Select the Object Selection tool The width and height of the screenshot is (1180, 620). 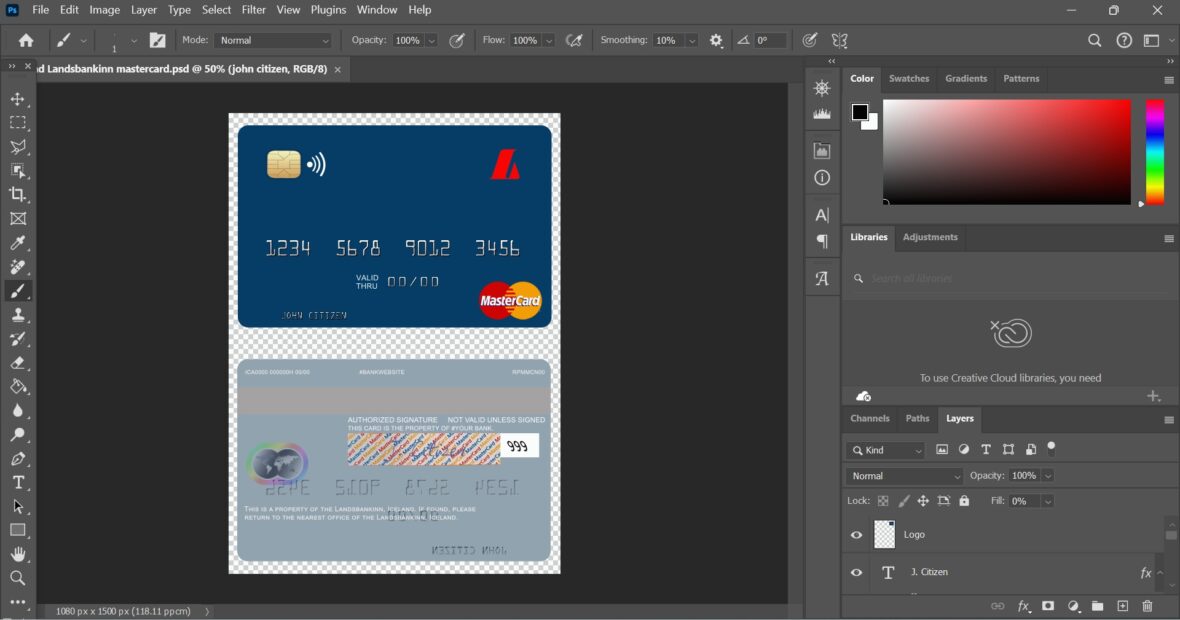[x=17, y=171]
